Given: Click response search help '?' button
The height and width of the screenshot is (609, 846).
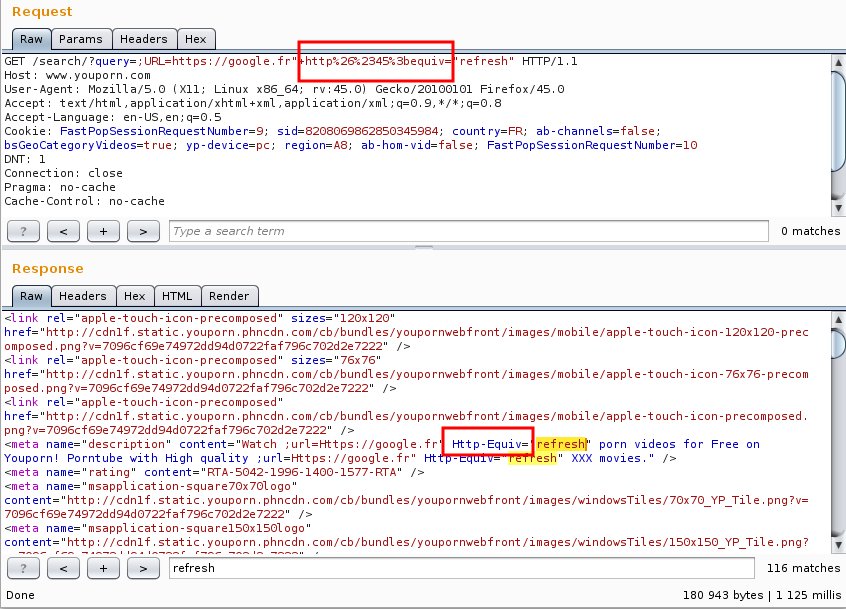Looking at the screenshot, I should click(x=23, y=569).
